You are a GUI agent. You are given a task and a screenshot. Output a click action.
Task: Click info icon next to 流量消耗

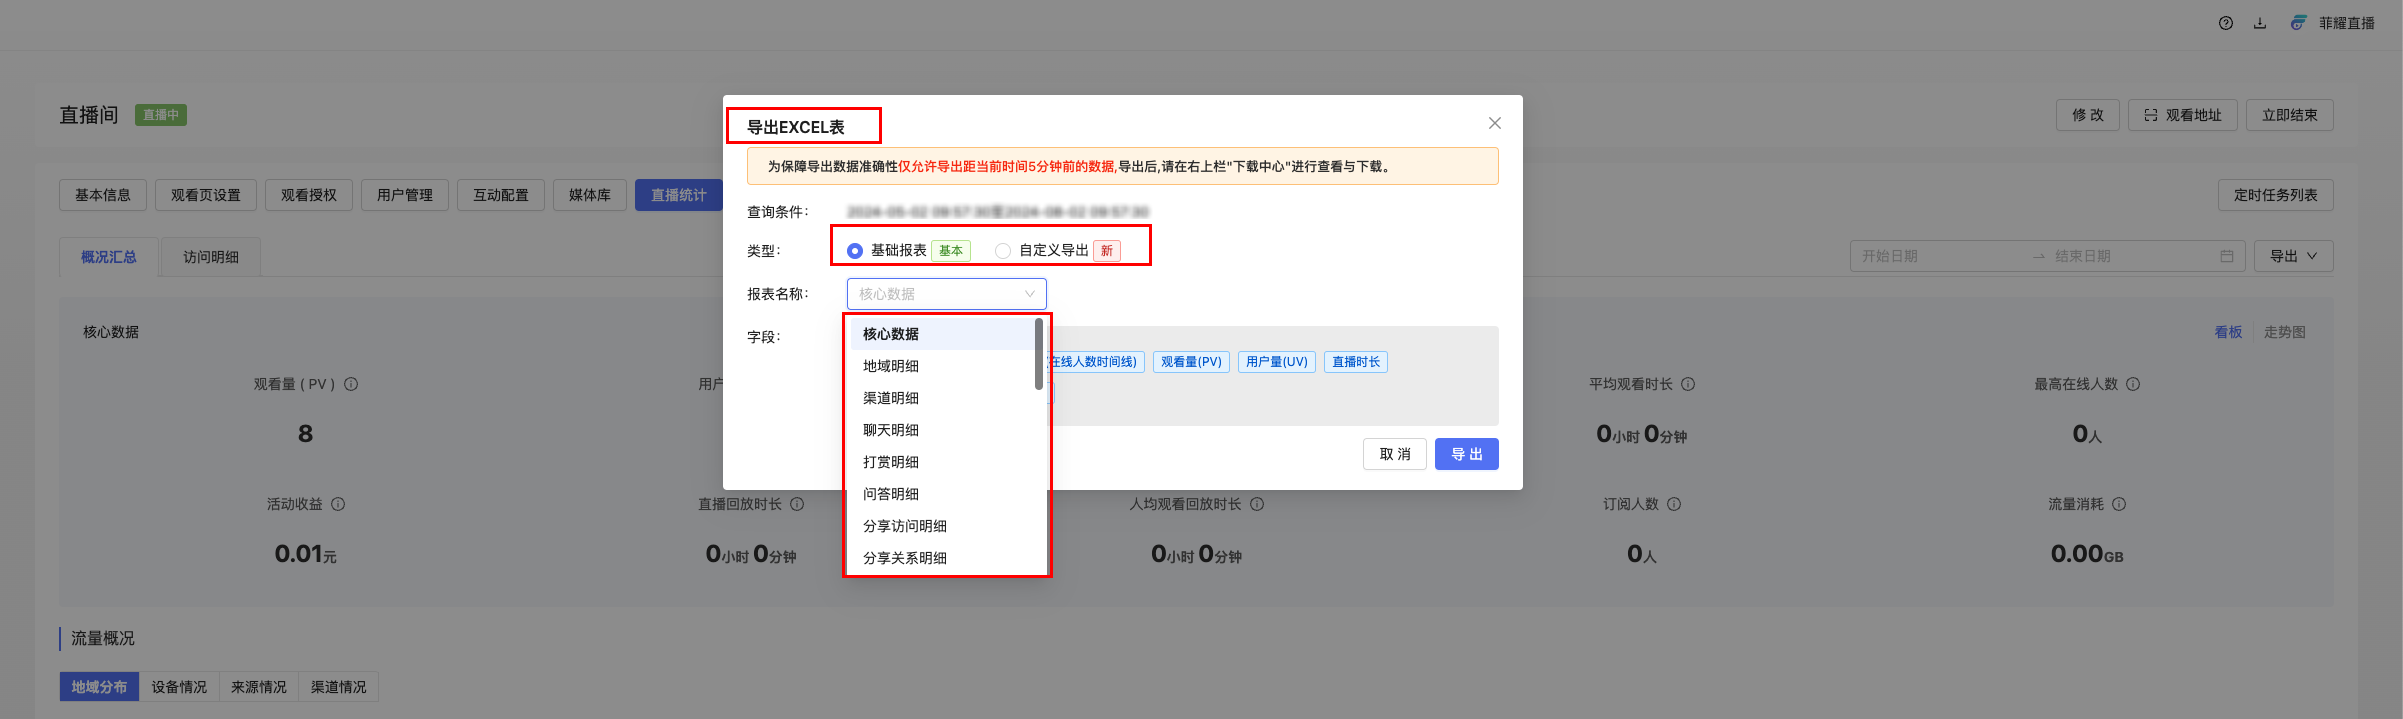(x=2119, y=504)
